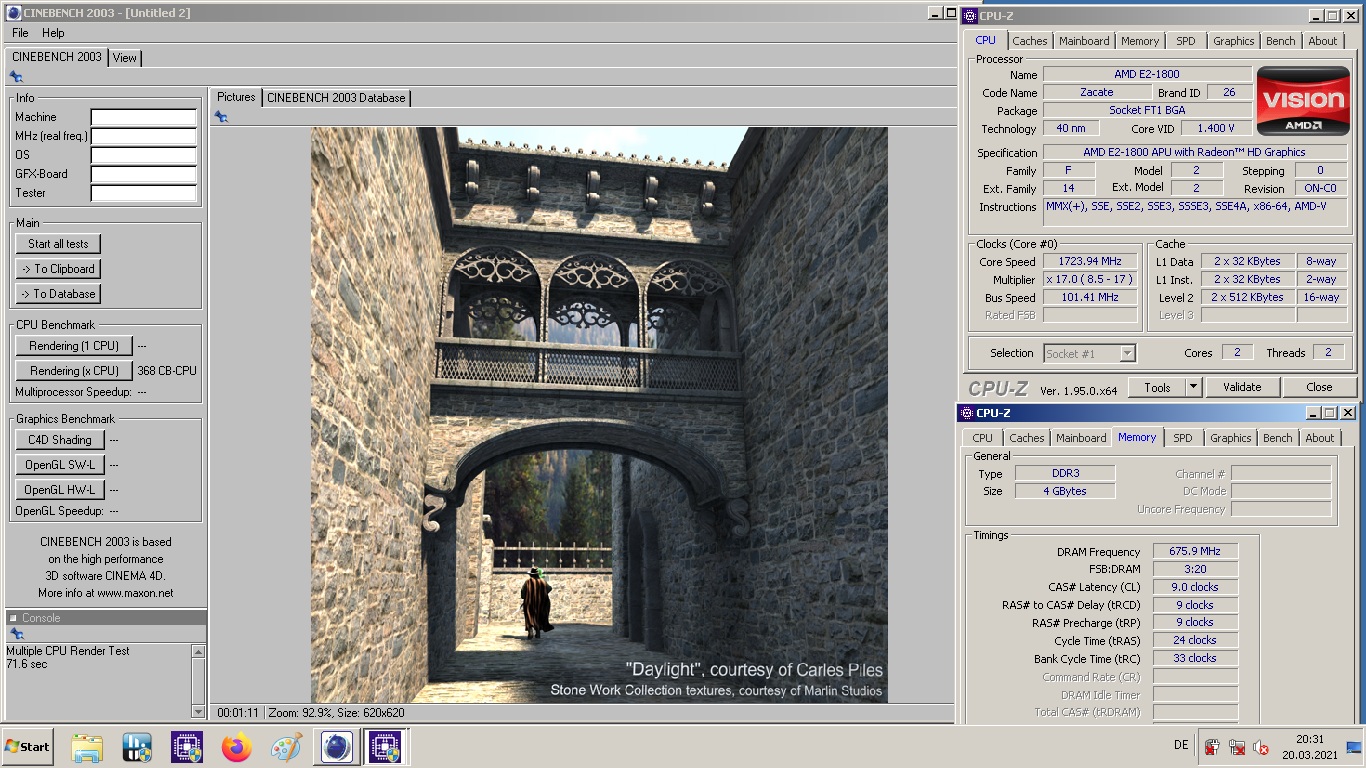Viewport: 1366px width, 768px height.
Task: Click the CINEBENCH title bar app icon
Action: point(13,13)
